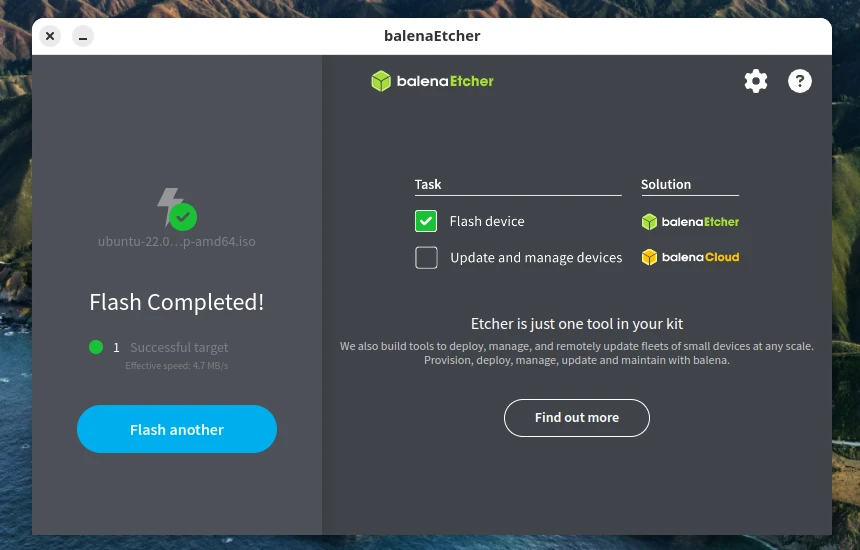Click the "Provision, deploy, manage" description line
The image size is (860, 550).
(577, 360)
